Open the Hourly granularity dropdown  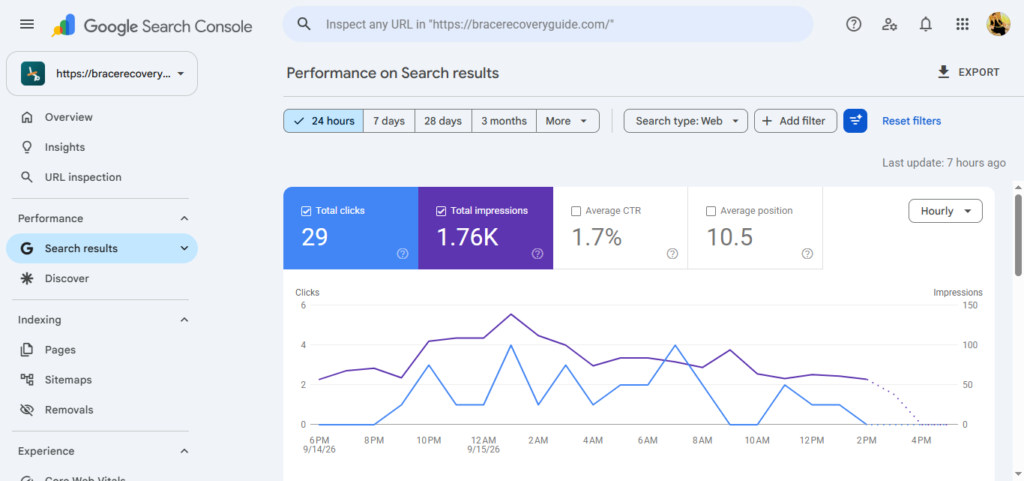945,211
